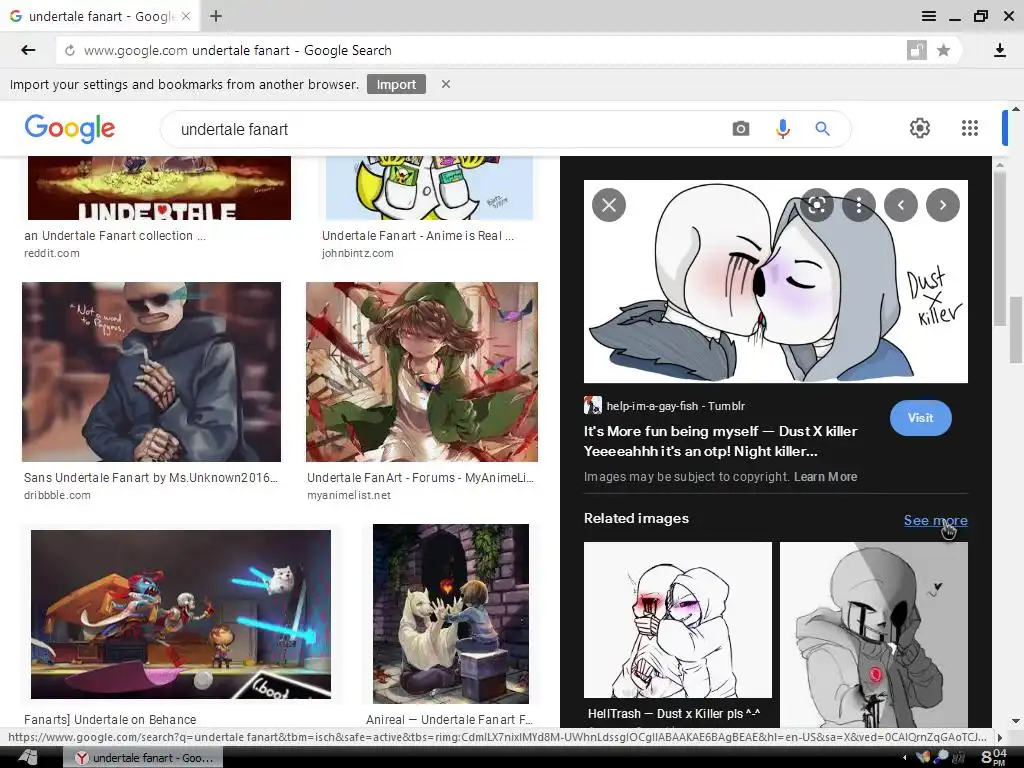Click the taskbar clock

(995, 757)
